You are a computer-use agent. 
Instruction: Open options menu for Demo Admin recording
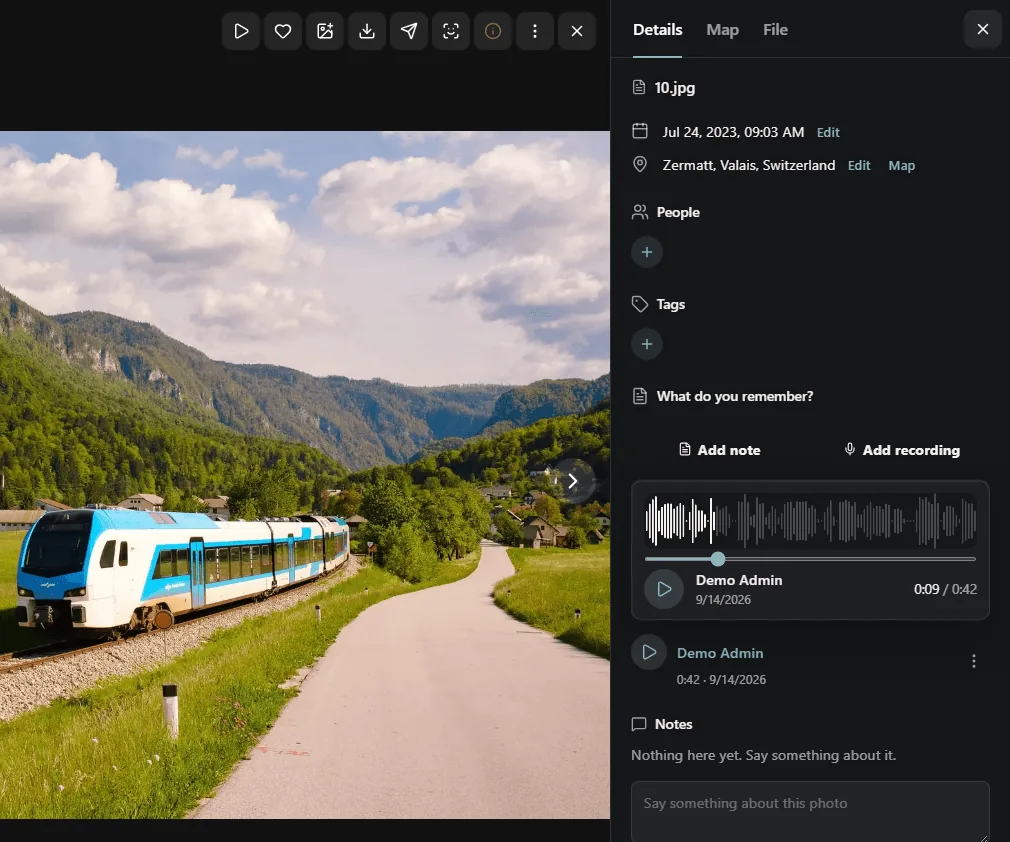[973, 661]
